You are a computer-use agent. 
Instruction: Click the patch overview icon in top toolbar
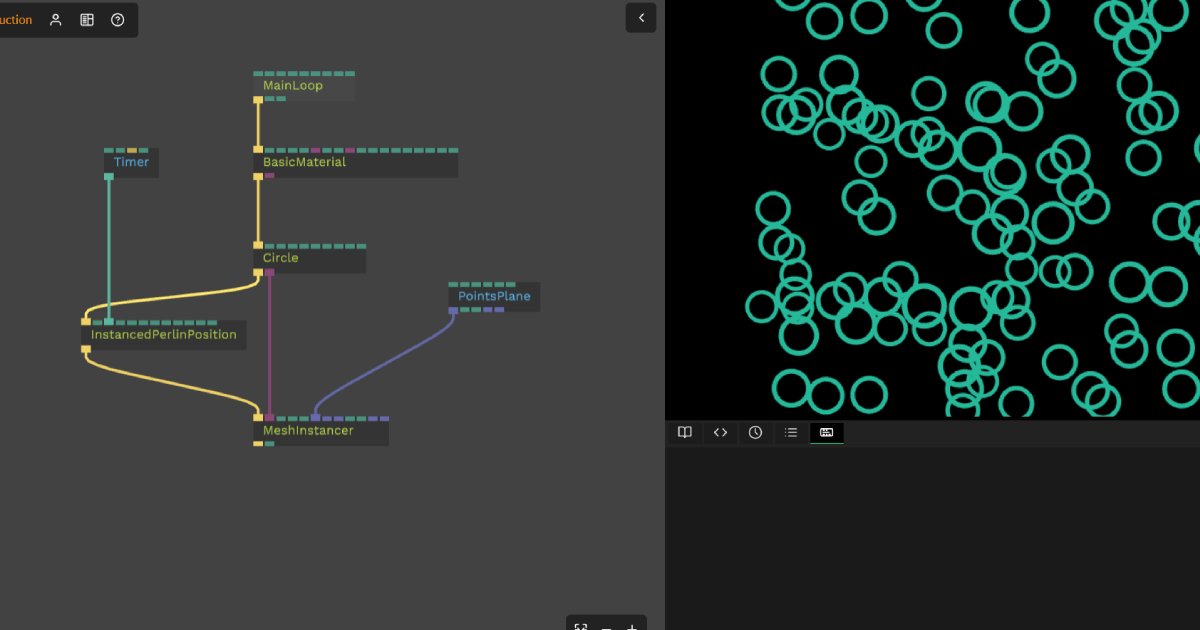86,19
